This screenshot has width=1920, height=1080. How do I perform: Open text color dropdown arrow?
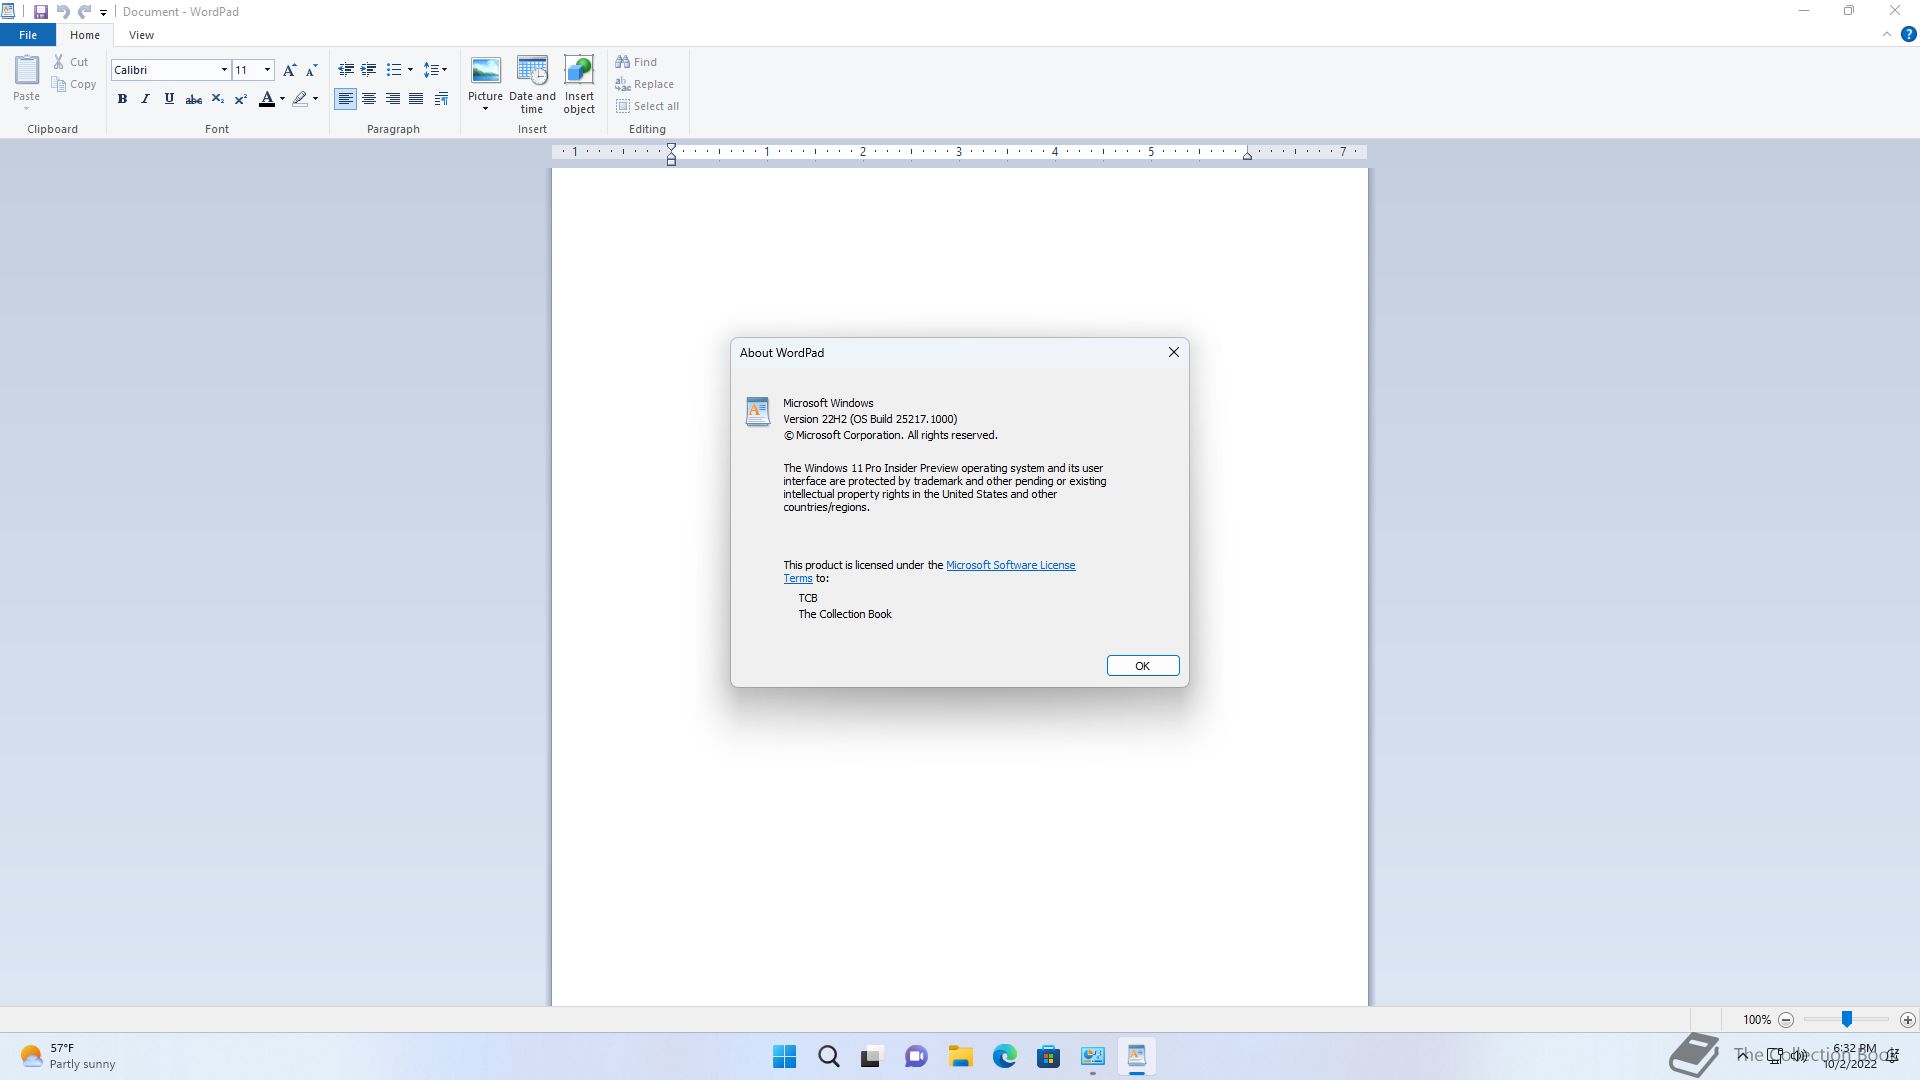pyautogui.click(x=282, y=99)
